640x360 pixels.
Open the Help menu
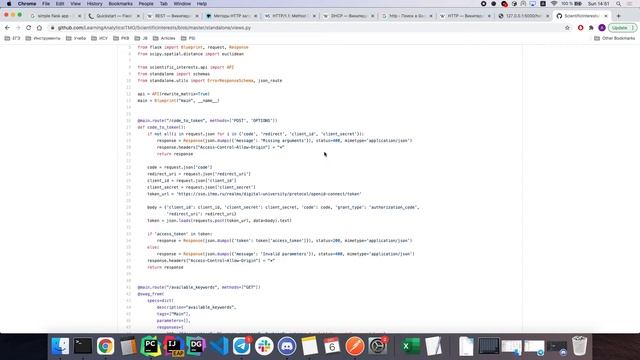click(202, 4)
